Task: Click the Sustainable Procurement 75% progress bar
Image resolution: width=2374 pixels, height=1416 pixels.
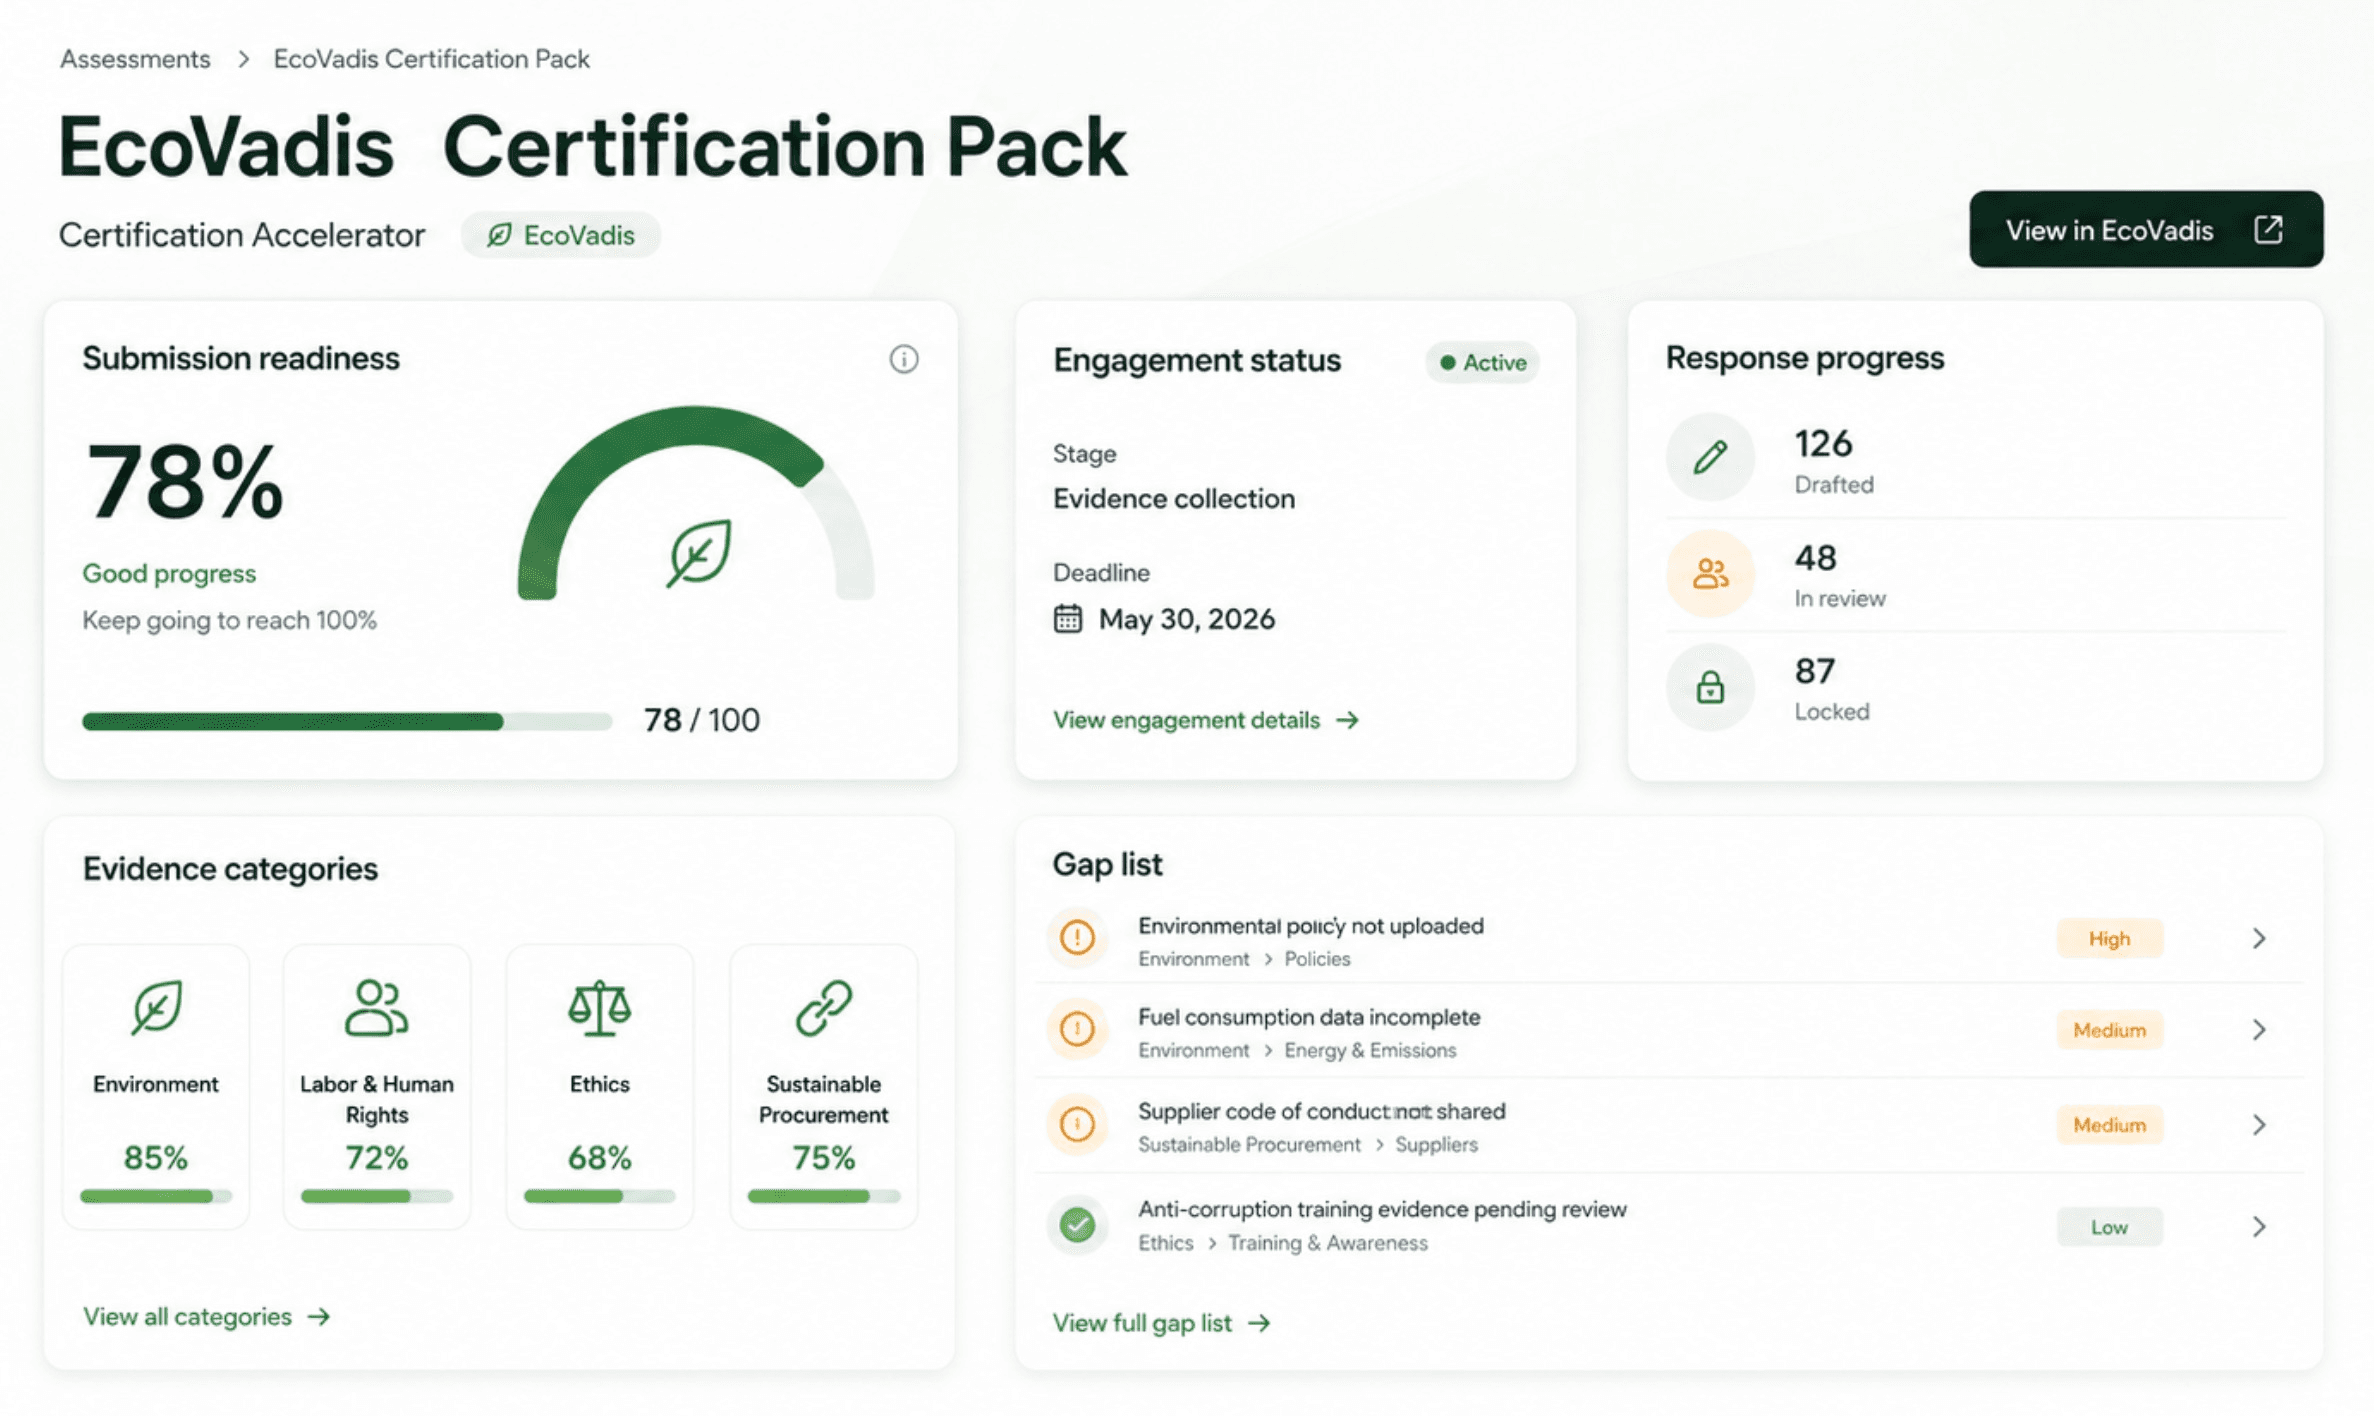Action: pos(823,1196)
